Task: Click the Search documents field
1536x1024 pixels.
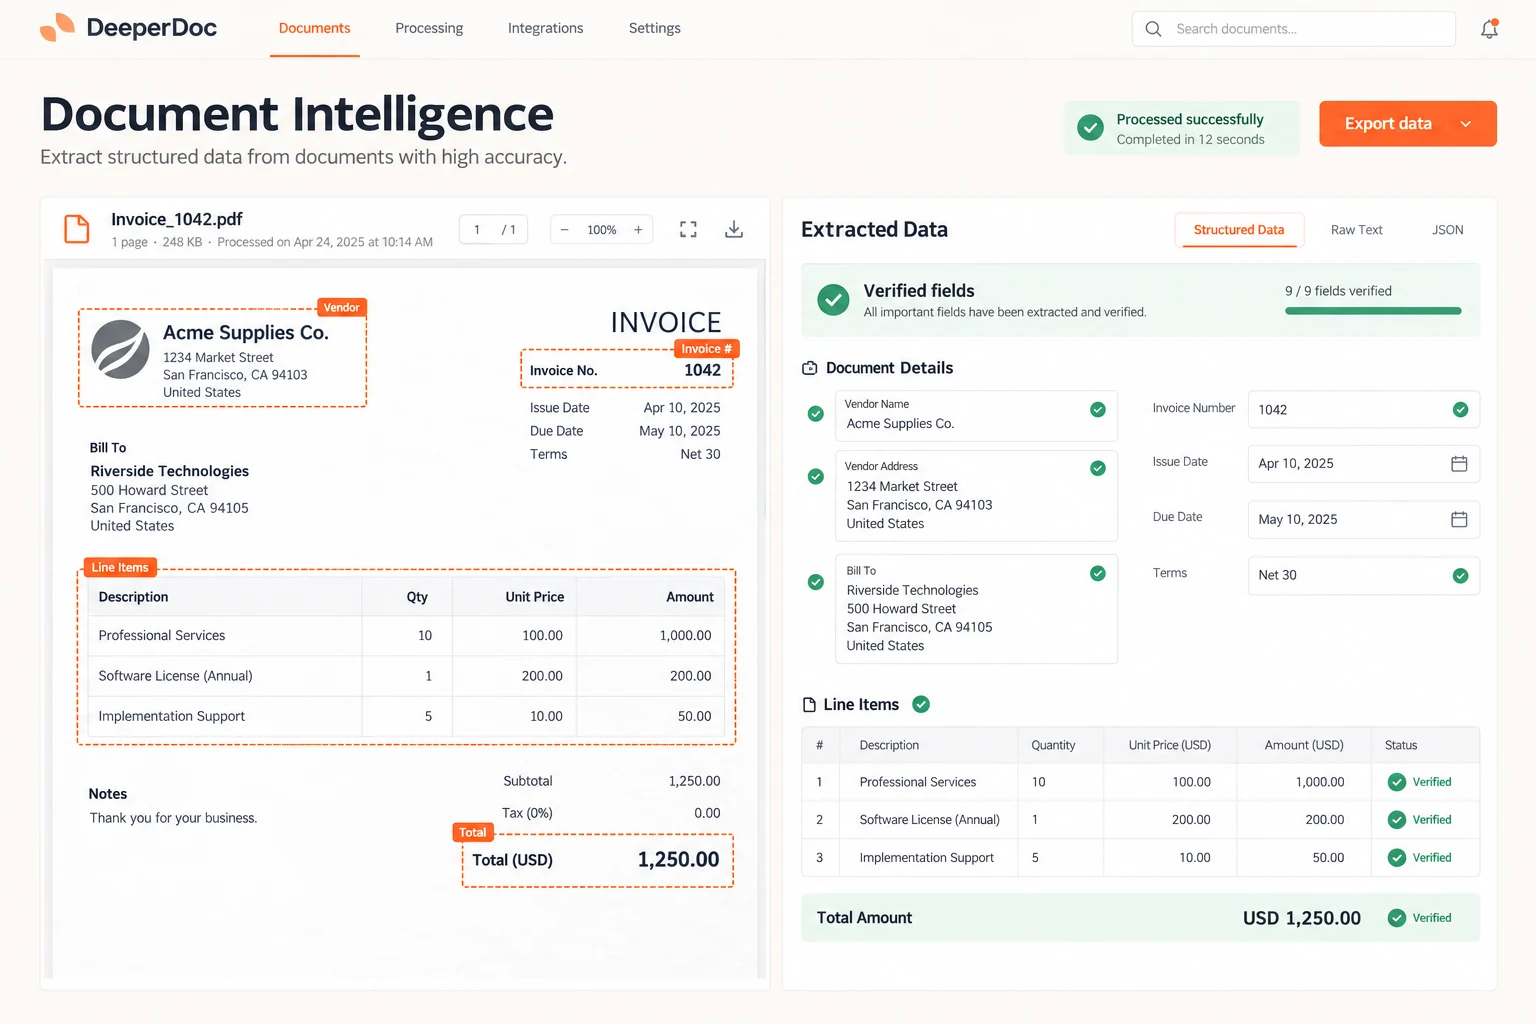Action: [1294, 29]
